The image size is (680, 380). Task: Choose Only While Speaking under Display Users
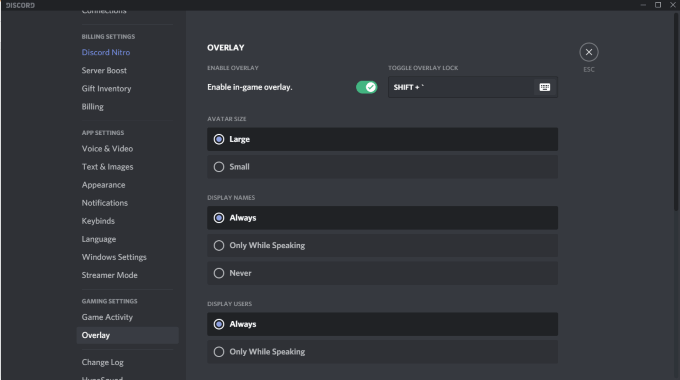[382, 352]
